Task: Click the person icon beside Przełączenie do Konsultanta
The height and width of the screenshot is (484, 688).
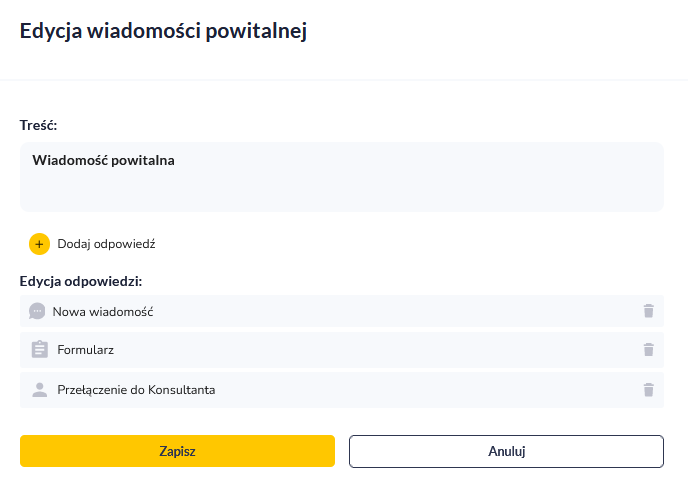Action: [x=40, y=390]
